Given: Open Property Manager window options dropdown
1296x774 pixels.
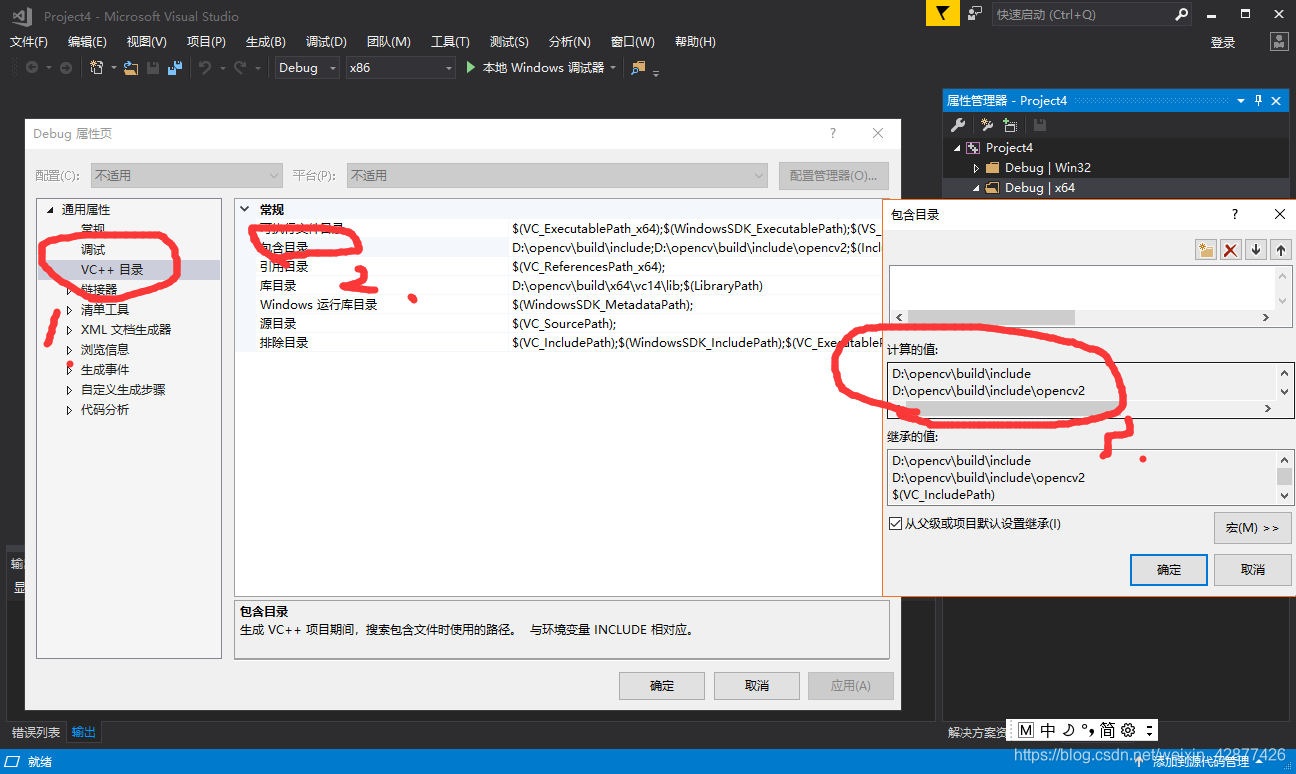Looking at the screenshot, I should [1241, 101].
